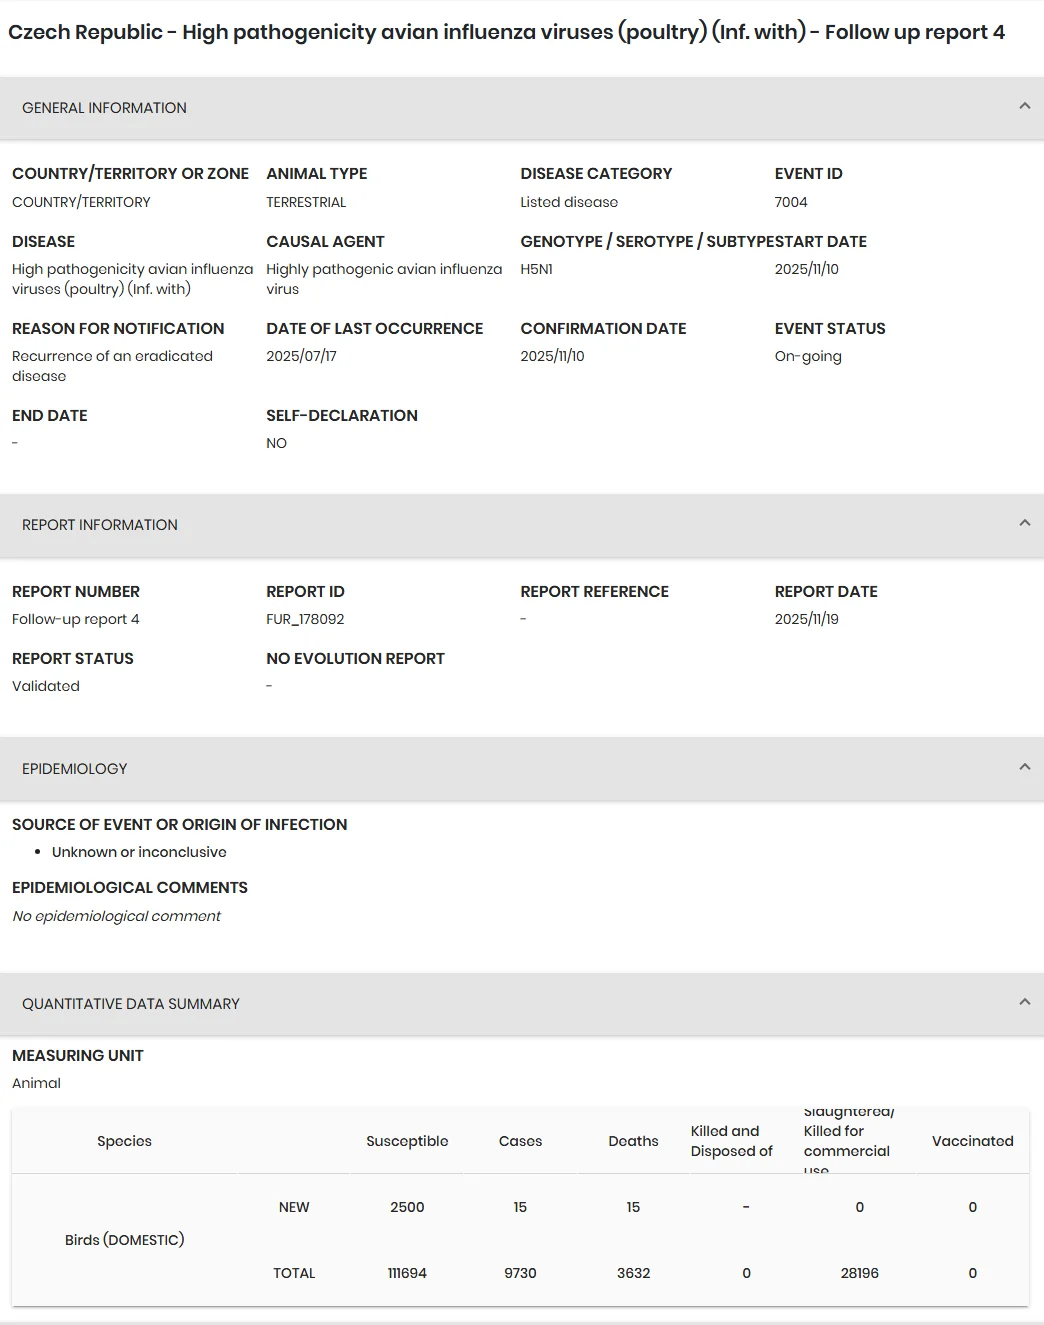Click the Susceptible column header
The height and width of the screenshot is (1325, 1044).
click(x=407, y=1141)
